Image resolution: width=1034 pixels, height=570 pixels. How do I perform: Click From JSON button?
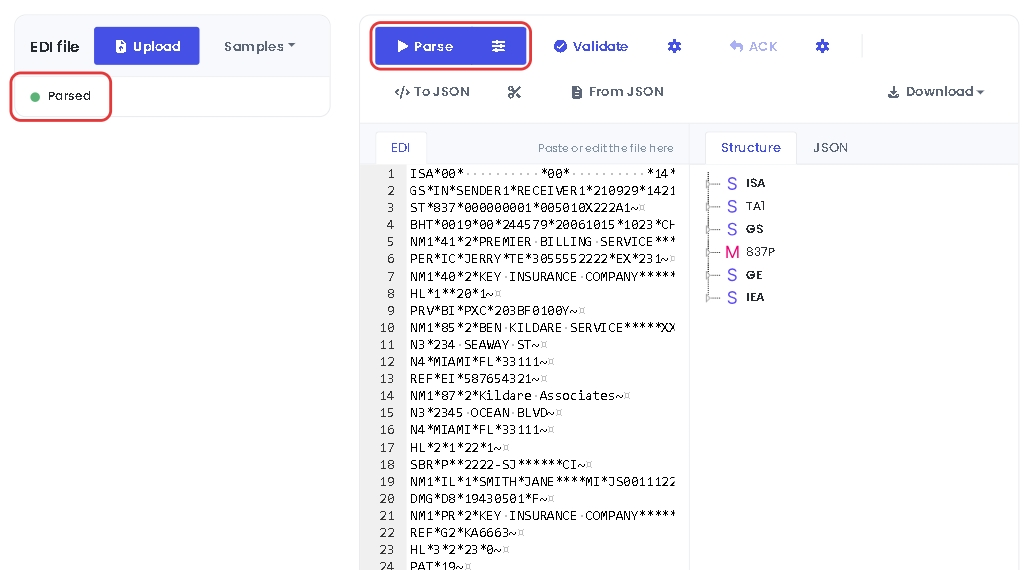coord(617,92)
